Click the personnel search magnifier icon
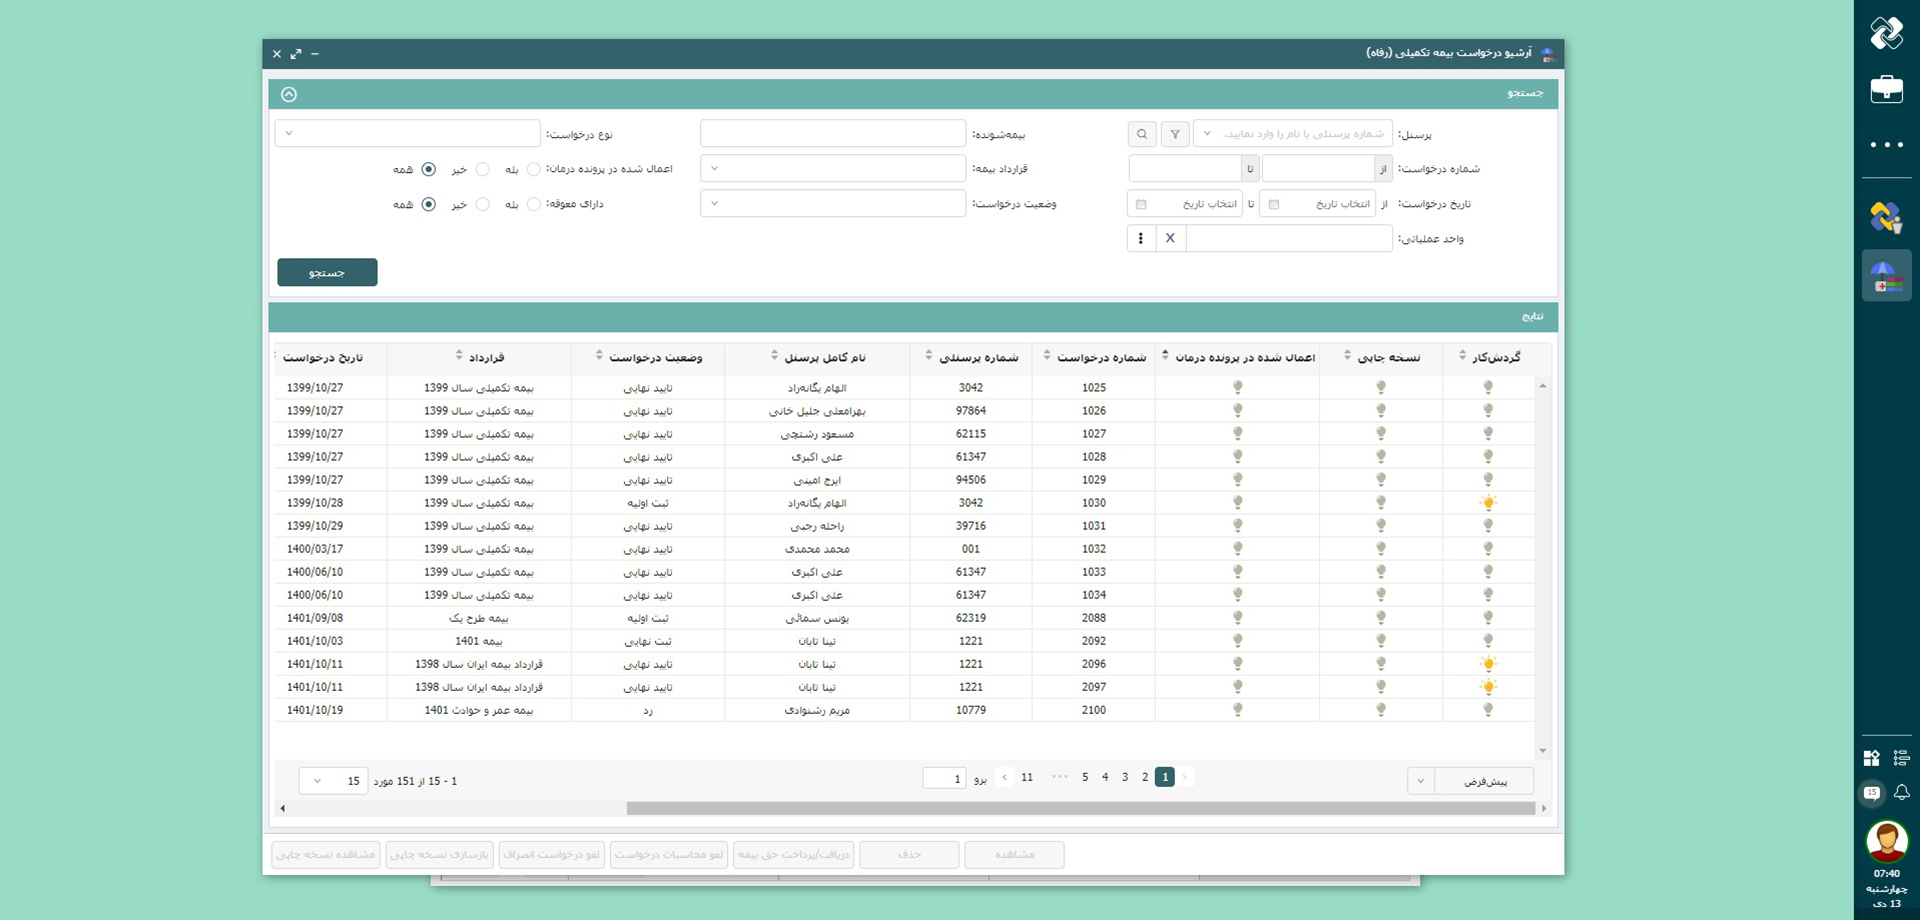Image resolution: width=1920 pixels, height=920 pixels. [1141, 134]
